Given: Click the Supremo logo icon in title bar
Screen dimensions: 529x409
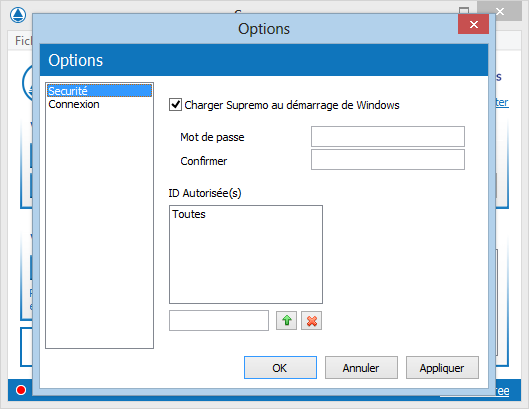Looking at the screenshot, I should point(18,15).
